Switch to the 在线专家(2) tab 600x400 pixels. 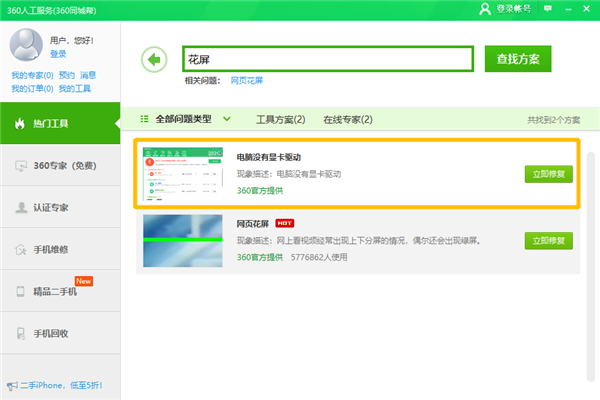click(347, 120)
